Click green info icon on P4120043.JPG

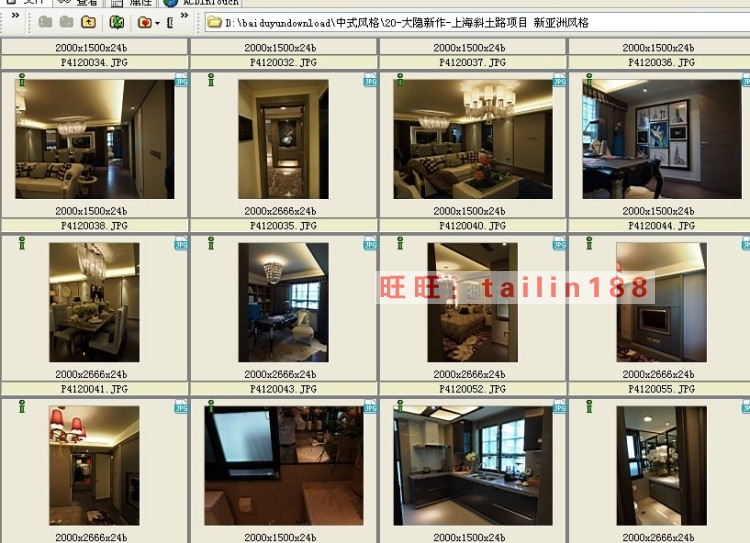pos(211,243)
